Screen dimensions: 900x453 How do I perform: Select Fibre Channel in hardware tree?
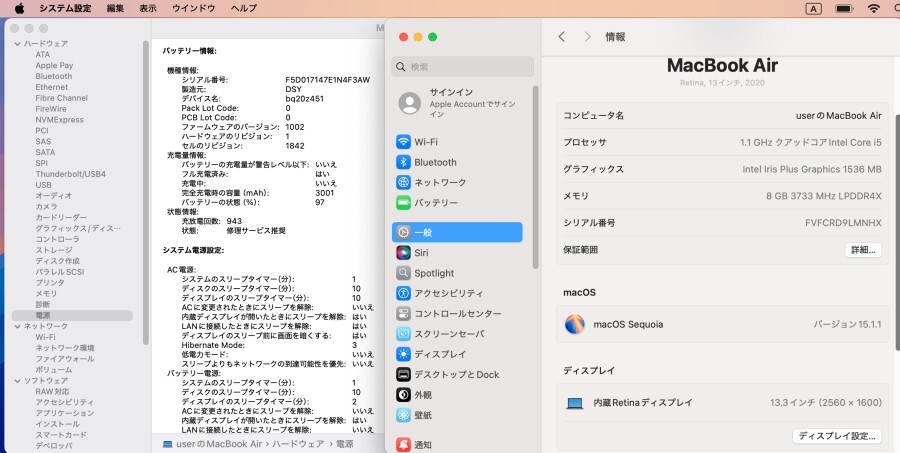(x=61, y=98)
